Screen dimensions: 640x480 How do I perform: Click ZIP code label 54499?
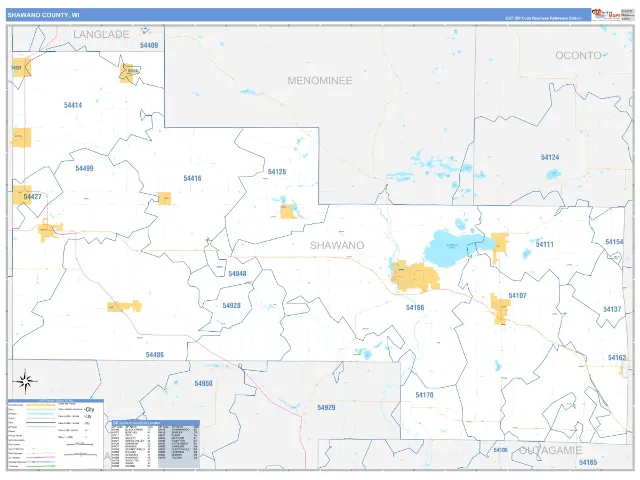[84, 168]
